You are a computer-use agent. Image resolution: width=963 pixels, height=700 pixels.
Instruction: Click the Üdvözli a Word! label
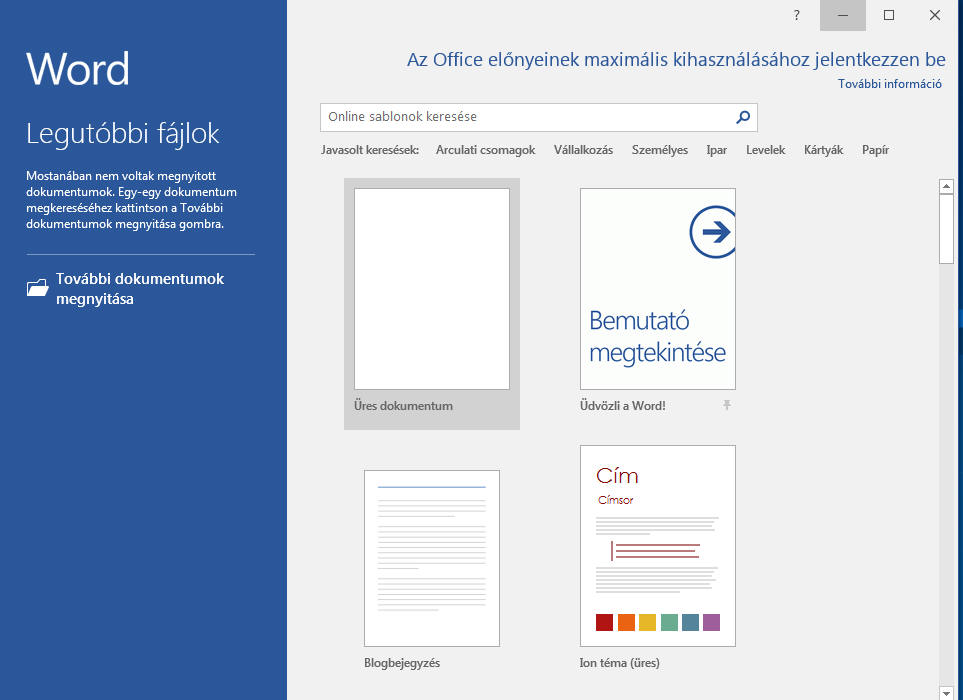coord(623,406)
